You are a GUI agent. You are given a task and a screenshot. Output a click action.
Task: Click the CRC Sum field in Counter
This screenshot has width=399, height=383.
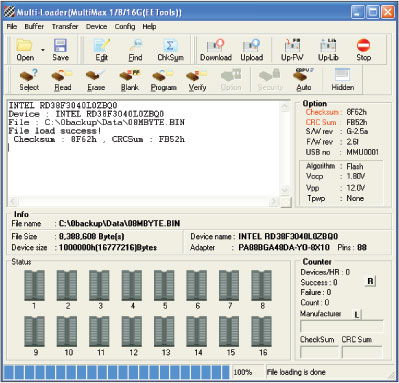point(362,352)
